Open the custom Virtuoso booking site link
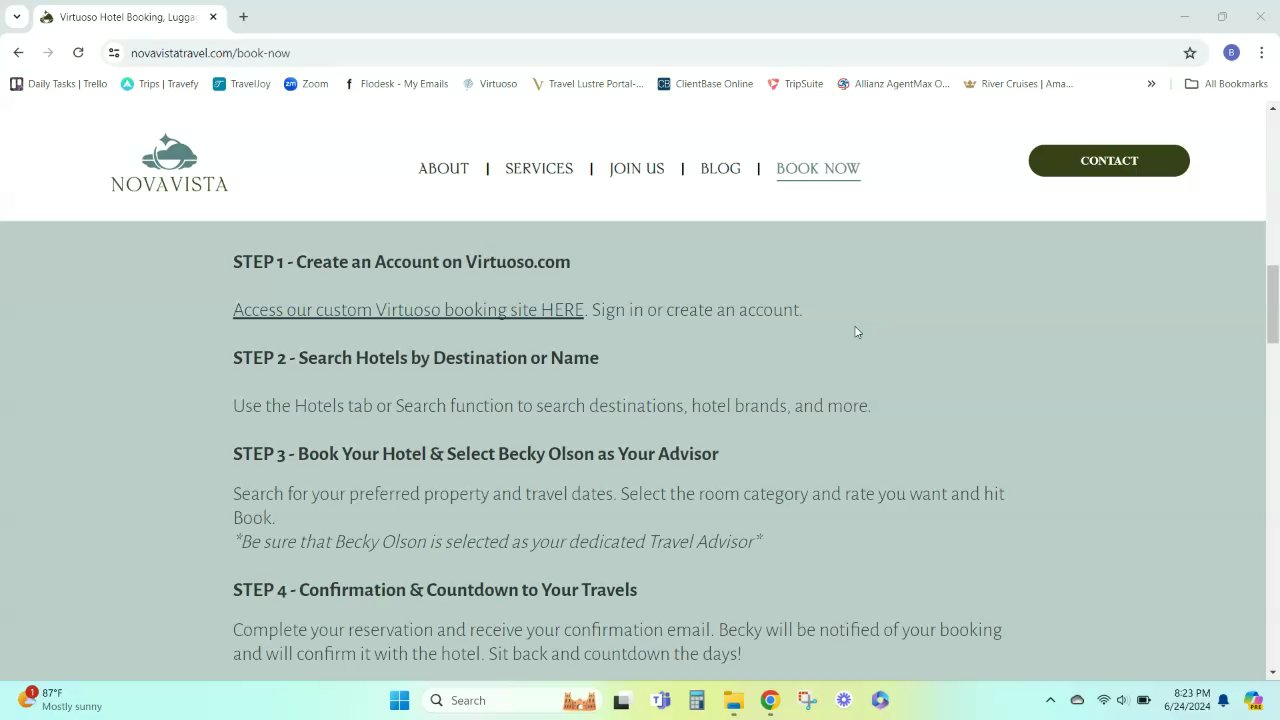The height and width of the screenshot is (720, 1280). [408, 310]
